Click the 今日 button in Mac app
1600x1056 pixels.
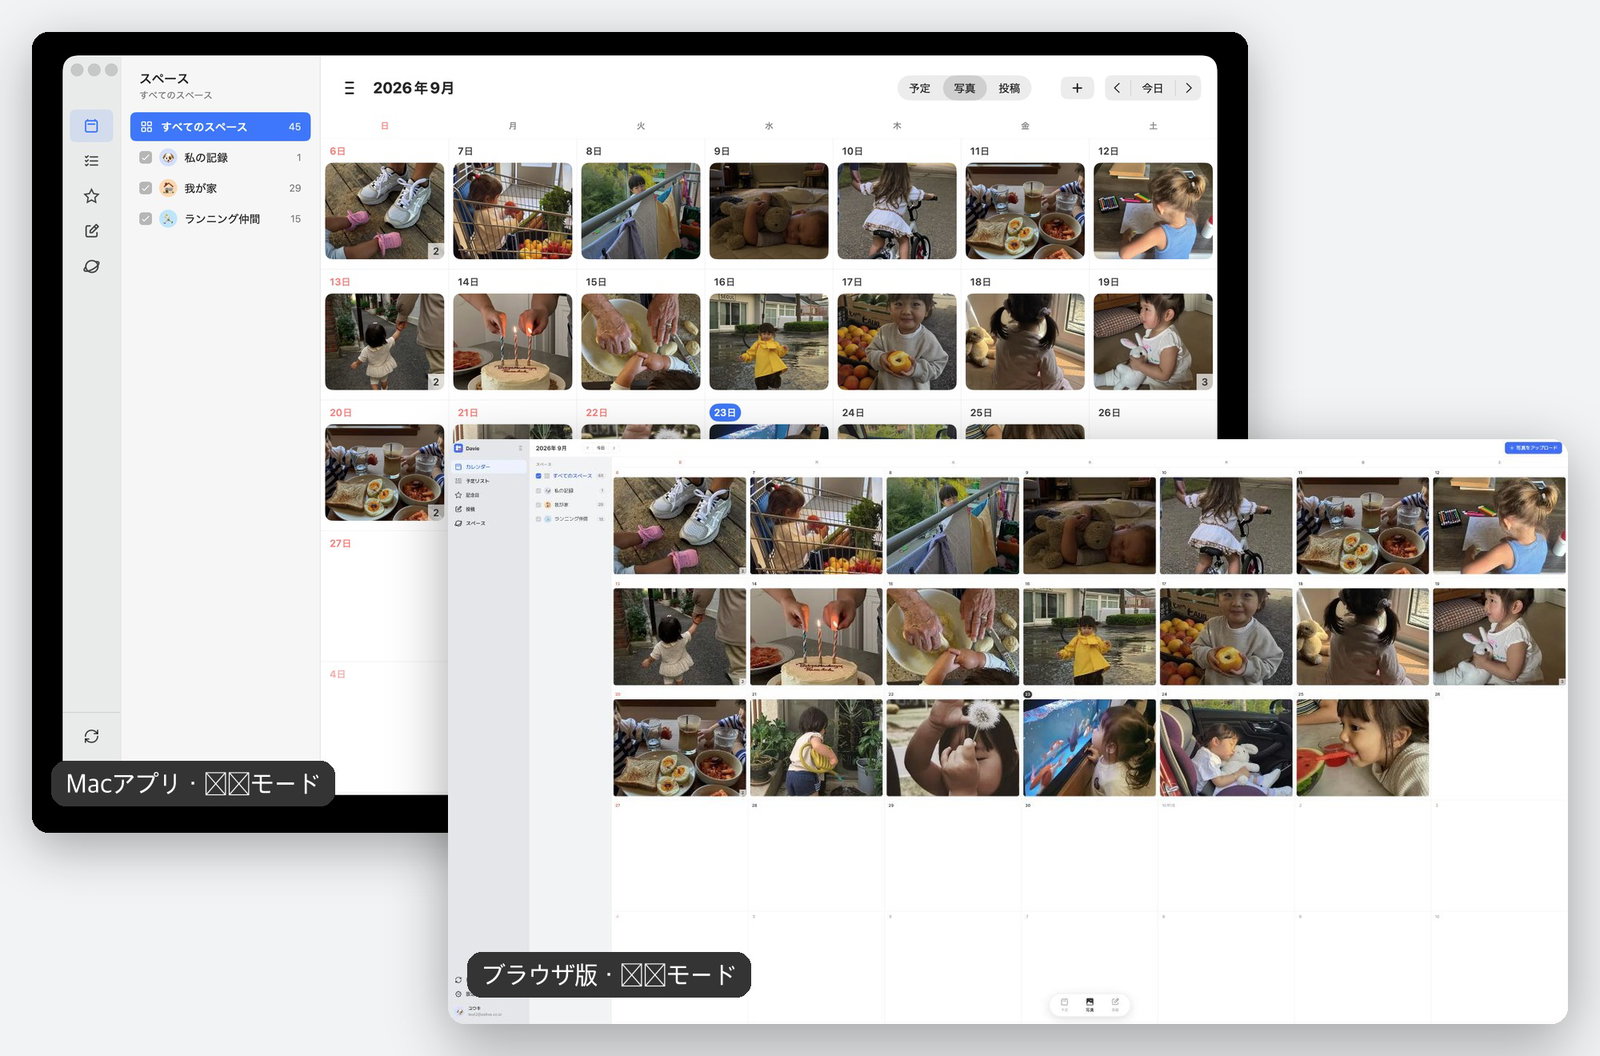(1152, 88)
